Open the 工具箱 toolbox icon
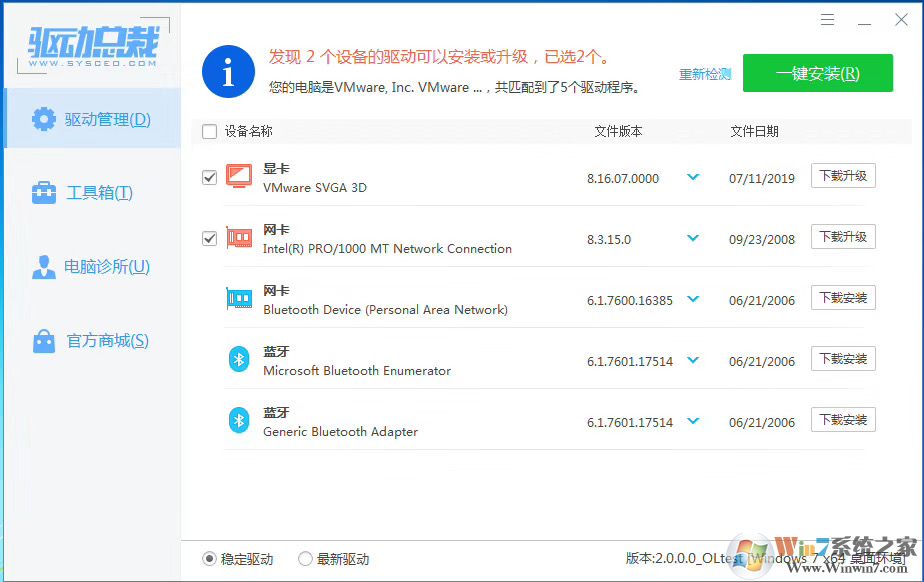Viewport: 924px width, 582px height. coord(44,192)
